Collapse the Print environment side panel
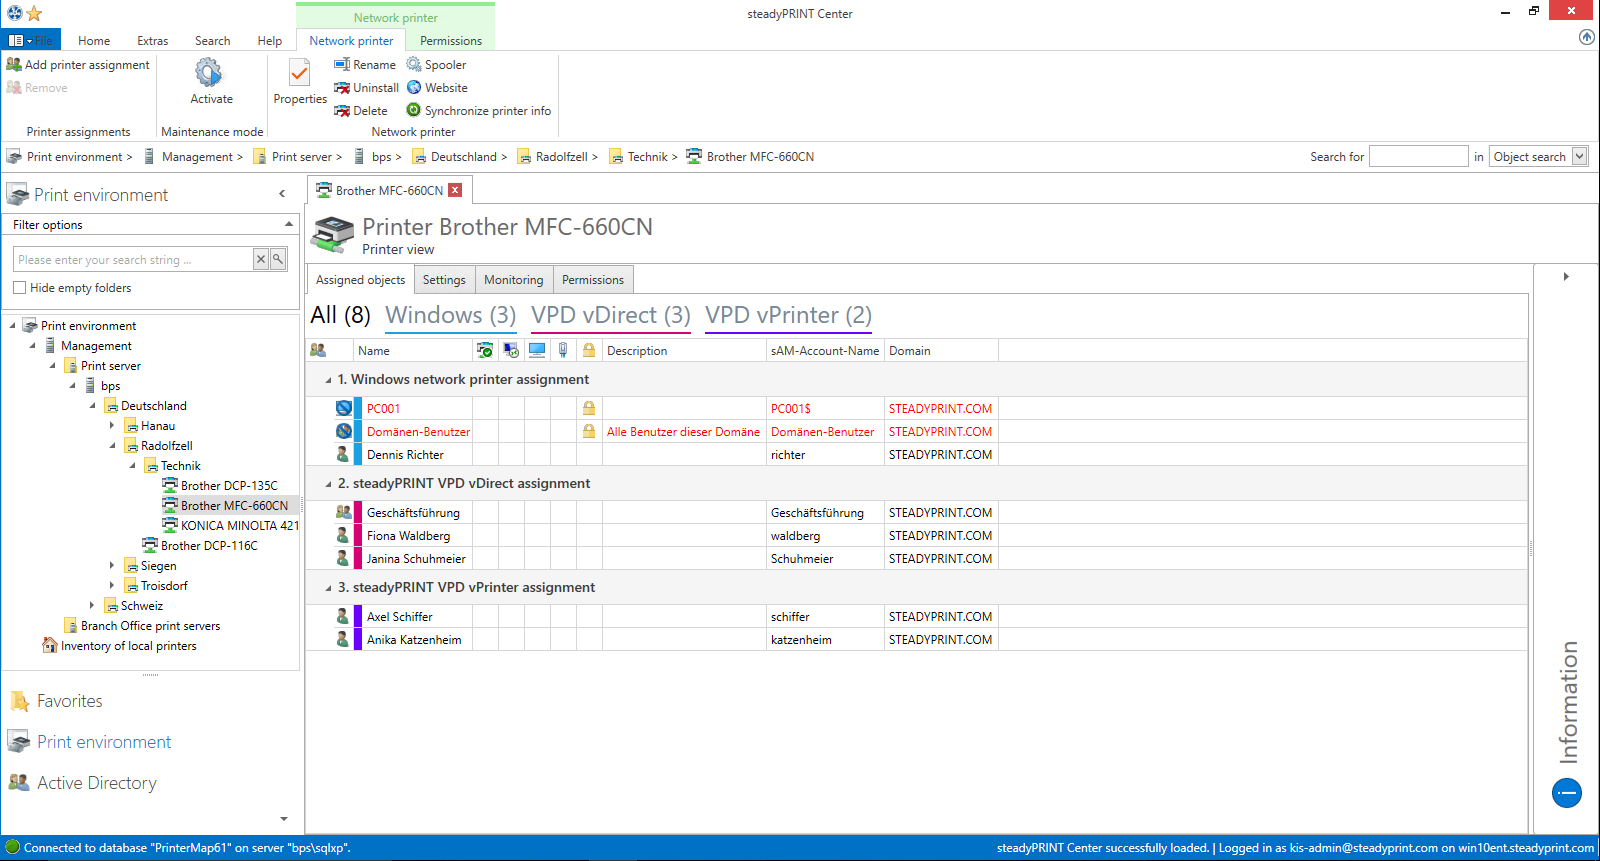The width and height of the screenshot is (1600, 861). pos(282,194)
